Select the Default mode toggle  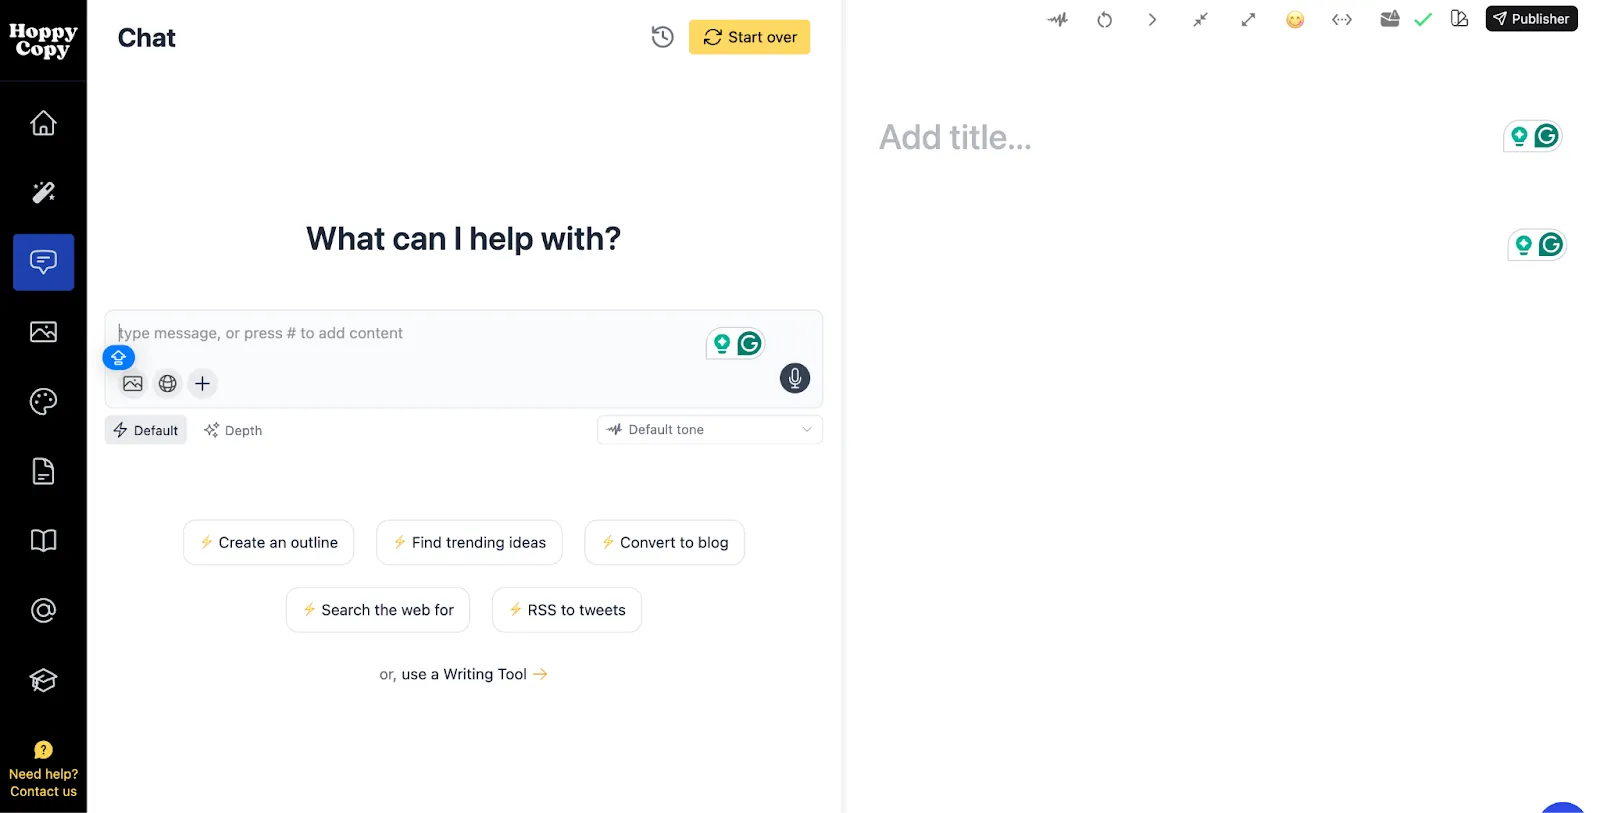coord(146,430)
